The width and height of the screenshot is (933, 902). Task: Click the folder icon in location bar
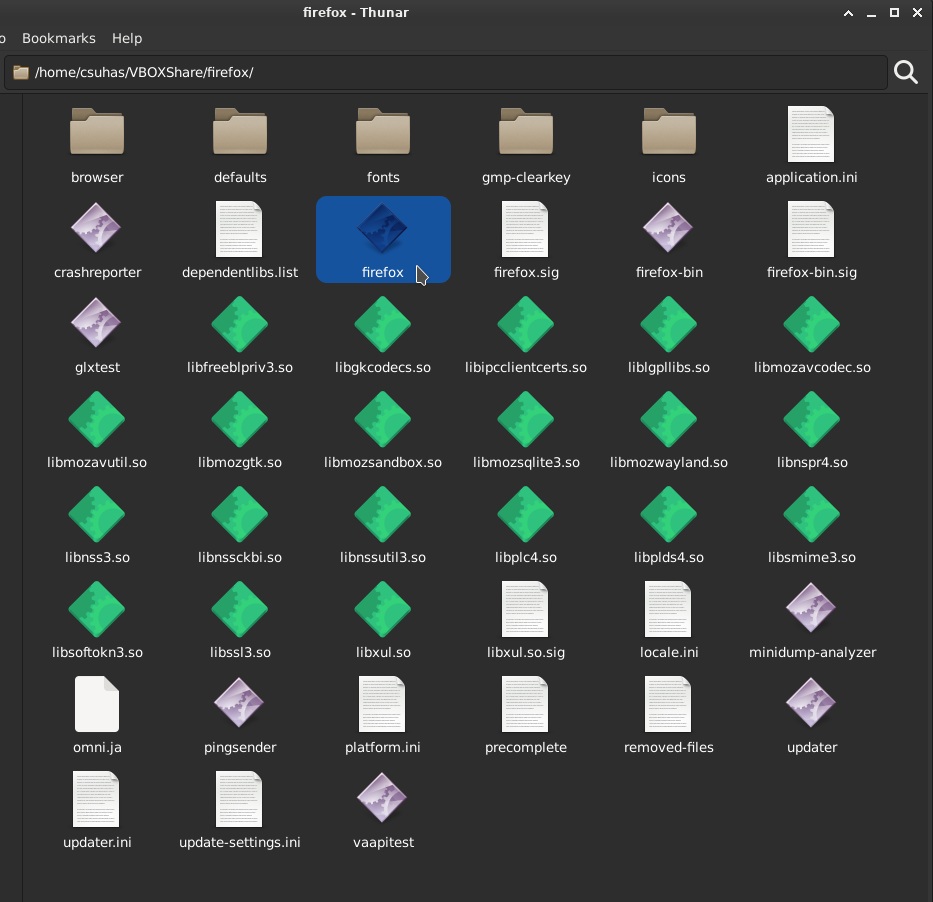[x=21, y=73]
